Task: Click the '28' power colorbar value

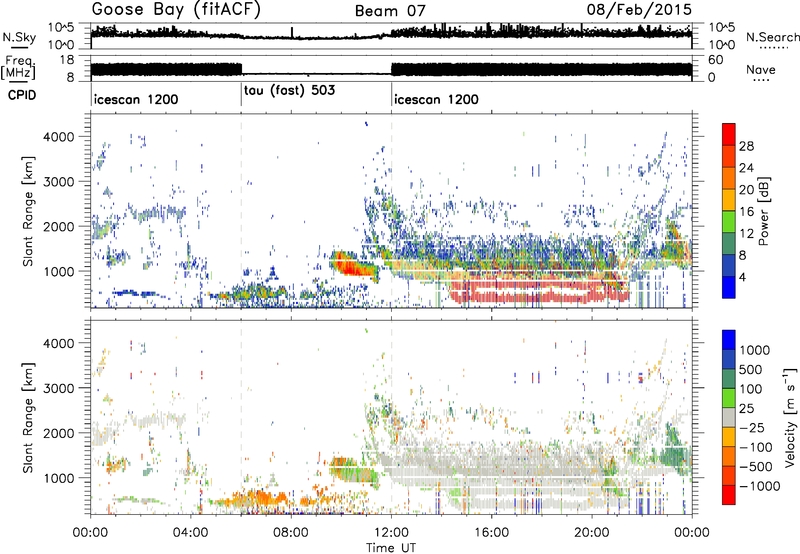Action: tap(746, 146)
